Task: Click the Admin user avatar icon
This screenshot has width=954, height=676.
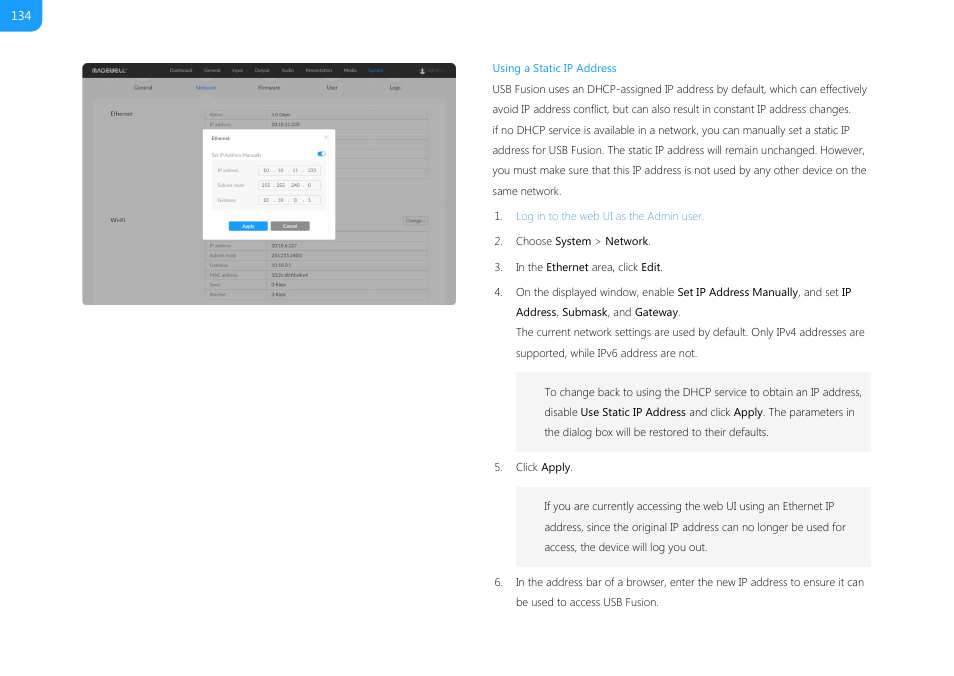Action: point(422,71)
